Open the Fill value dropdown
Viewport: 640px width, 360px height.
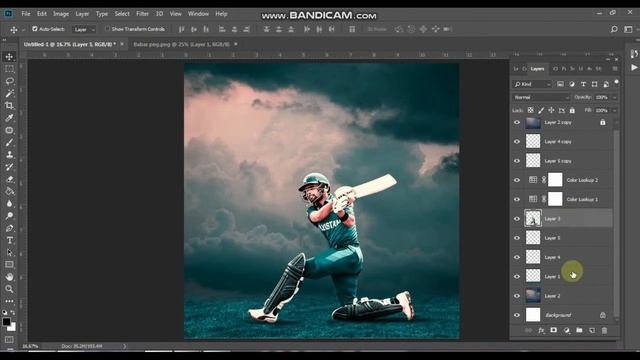615,110
